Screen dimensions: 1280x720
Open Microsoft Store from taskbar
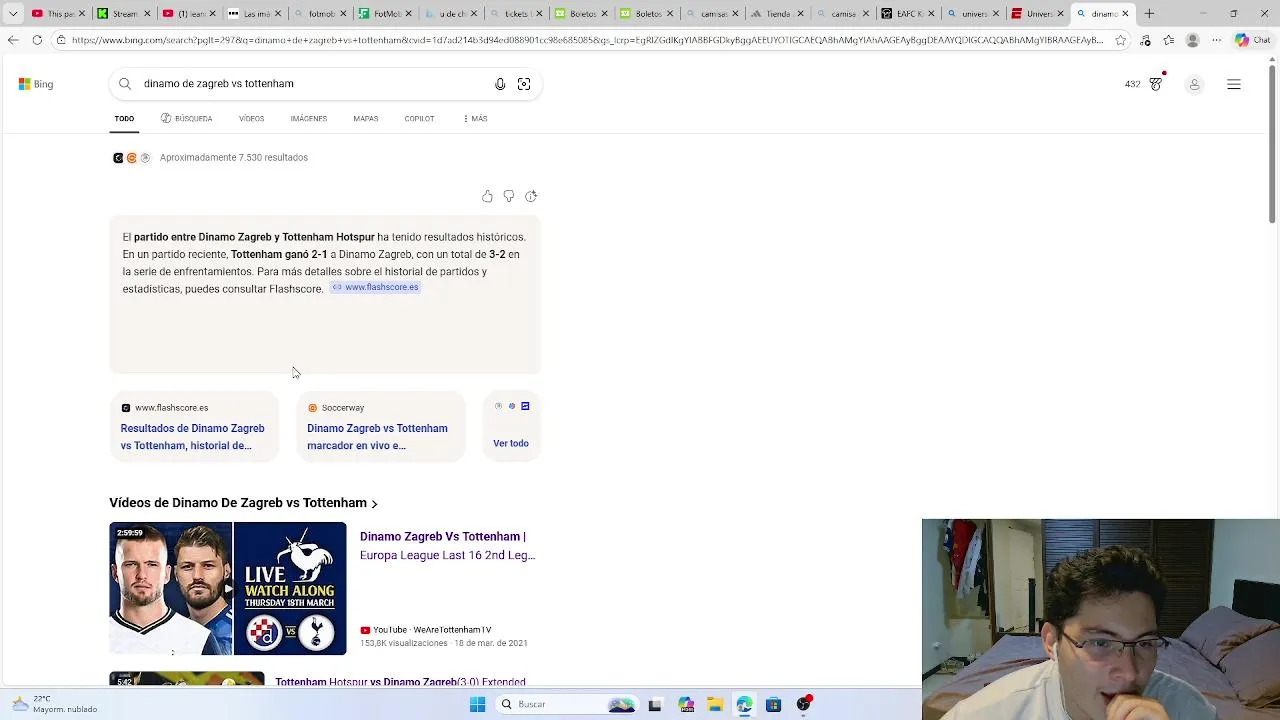(x=773, y=705)
